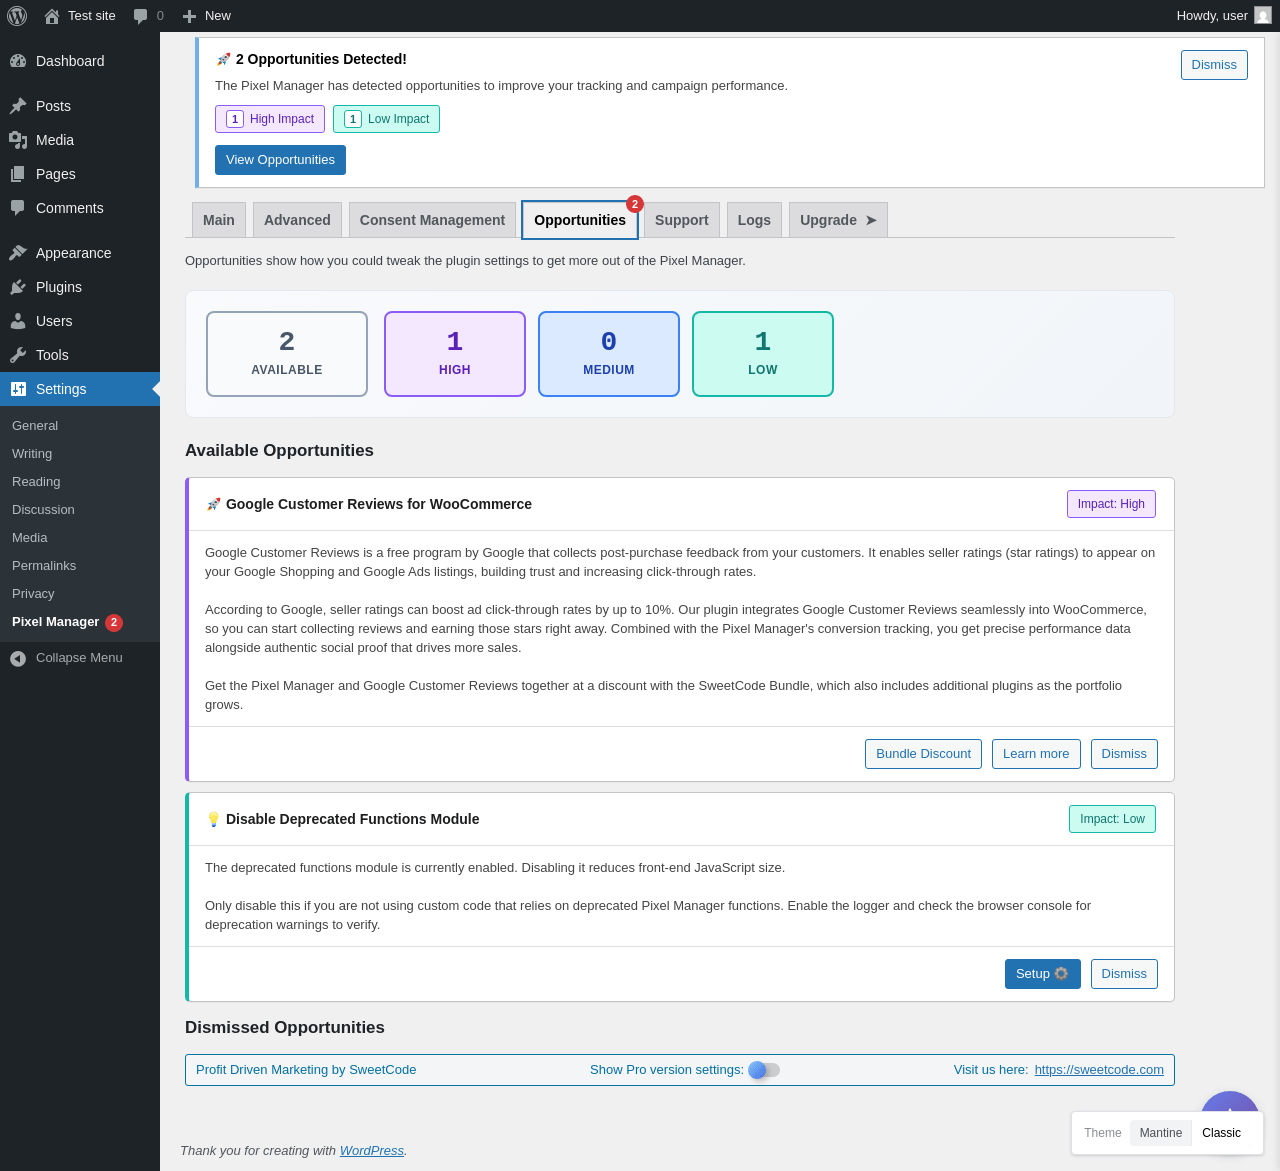
Task: Select Pixel Manager in Settings submenu
Action: point(56,622)
